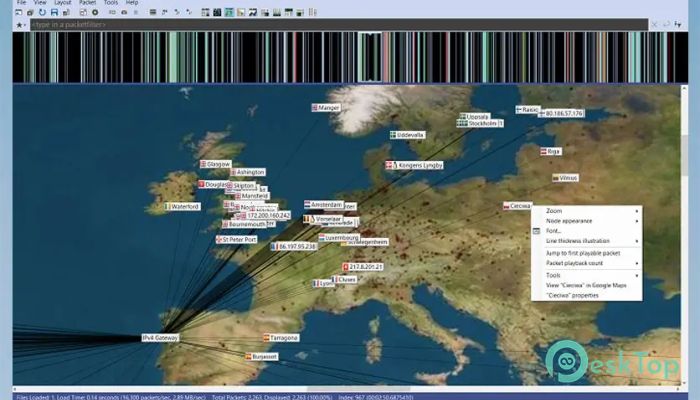
Task: Open the Layout menu in menu bar
Action: 63,3
